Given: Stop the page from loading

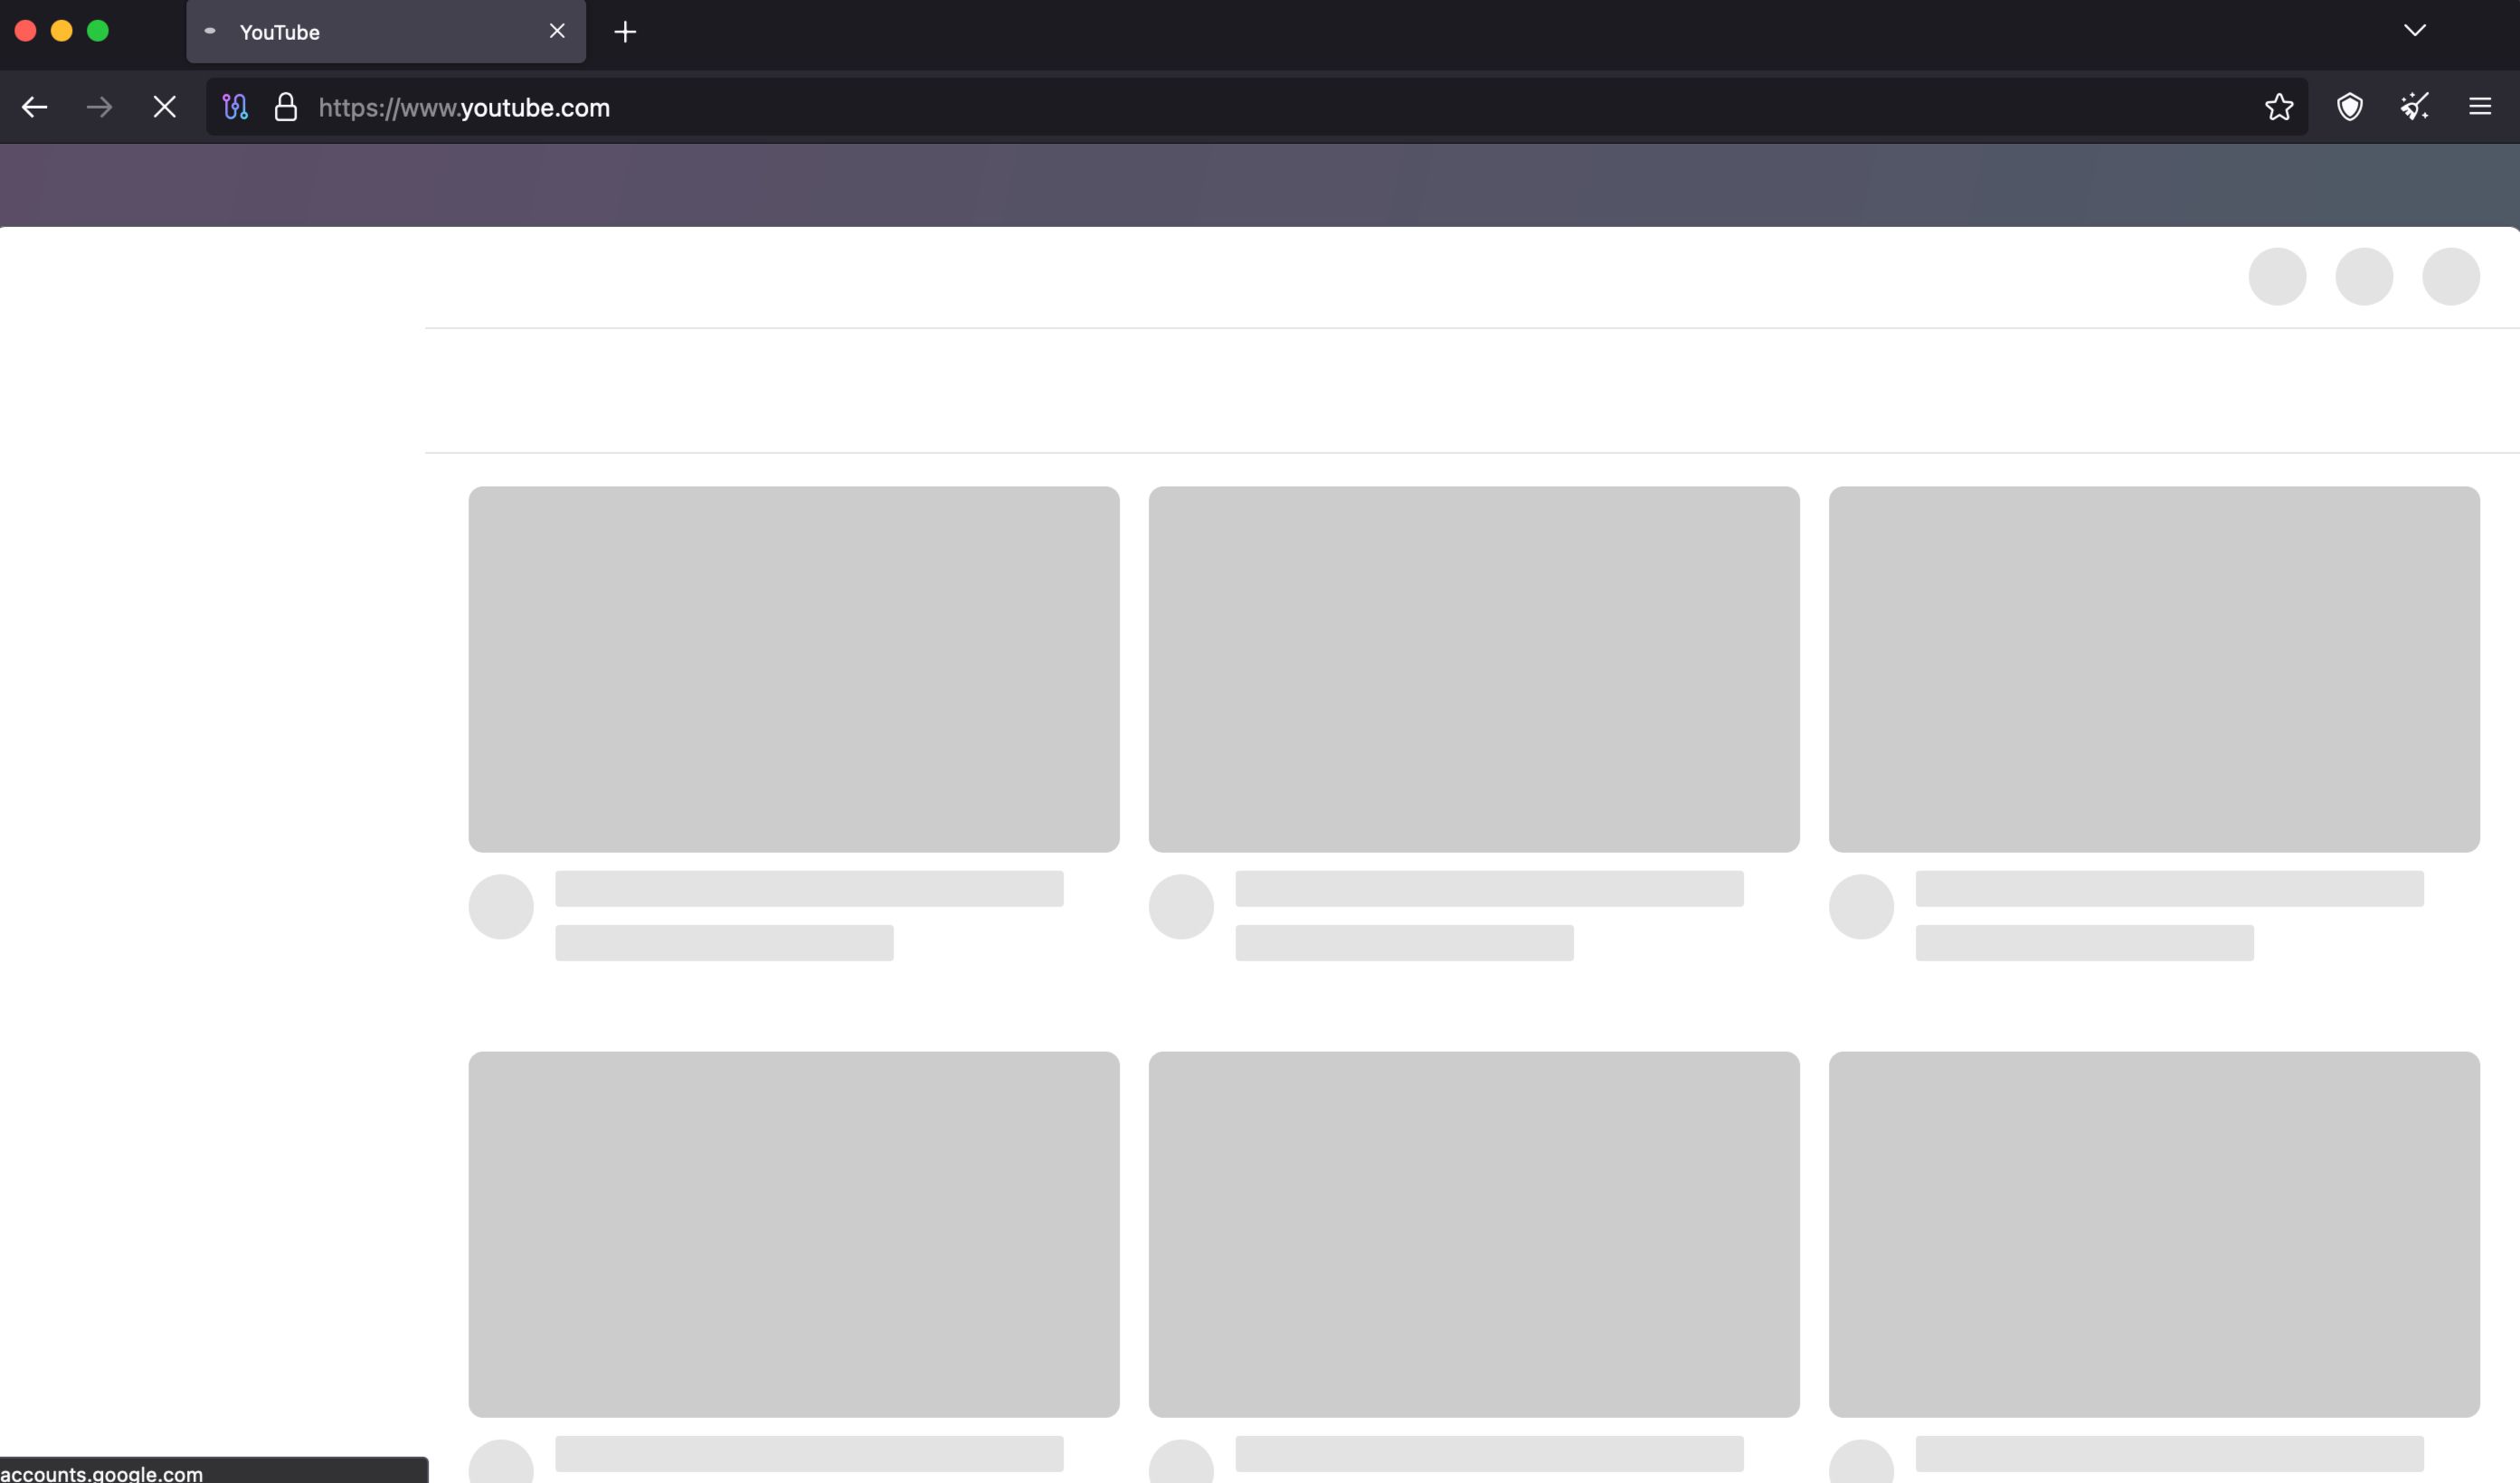Looking at the screenshot, I should point(165,107).
